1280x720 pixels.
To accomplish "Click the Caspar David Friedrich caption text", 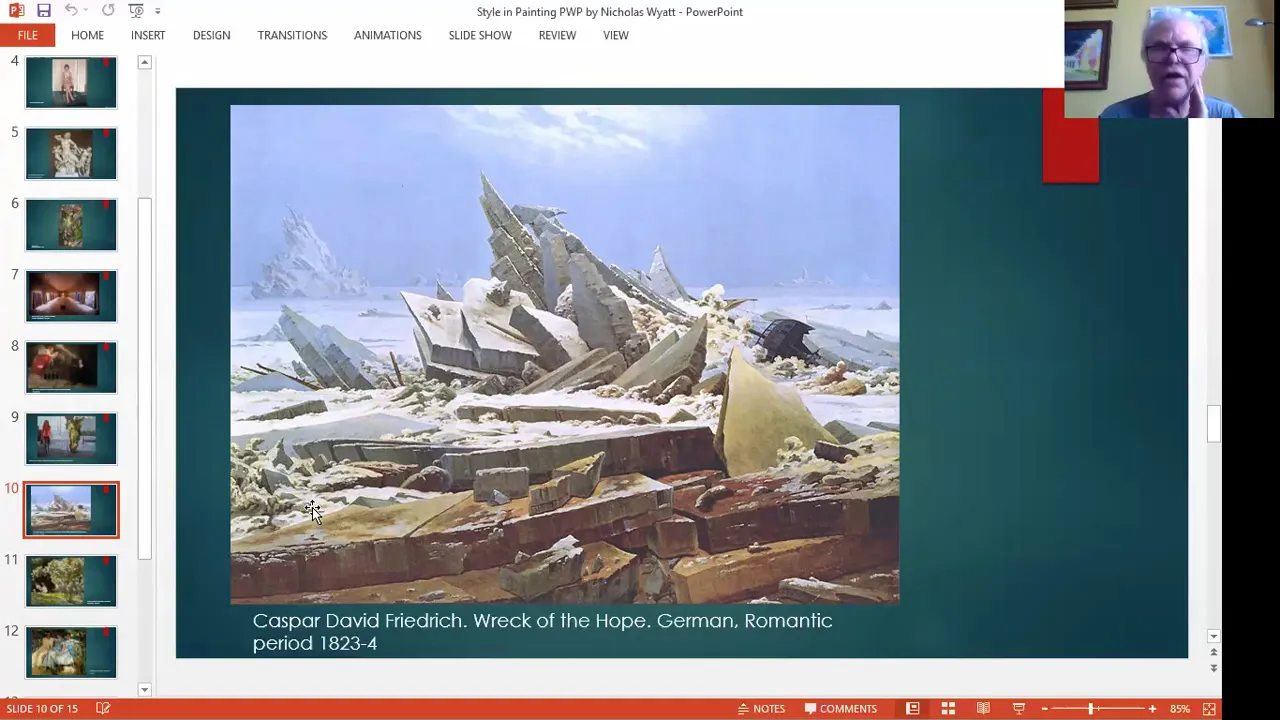I will pyautogui.click(x=542, y=631).
